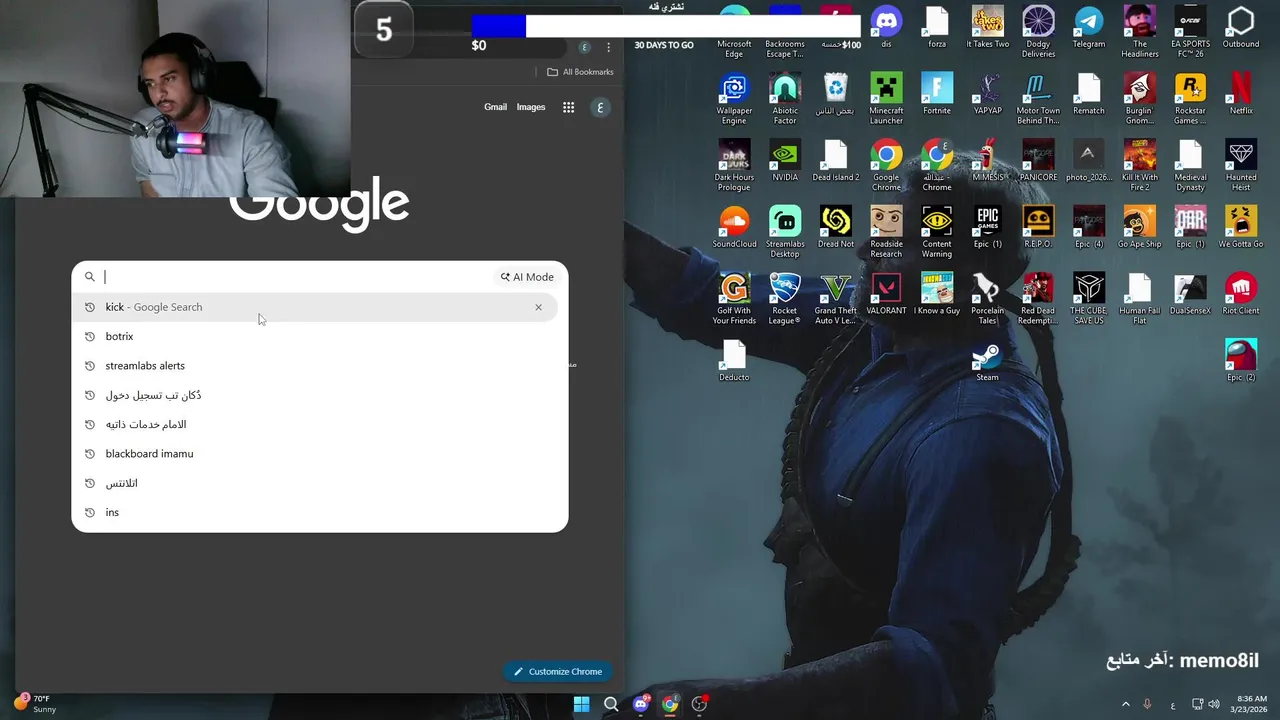Screen dimensions: 1280x720
Task: Open the Abiotic Factor icon
Action: pos(785,99)
